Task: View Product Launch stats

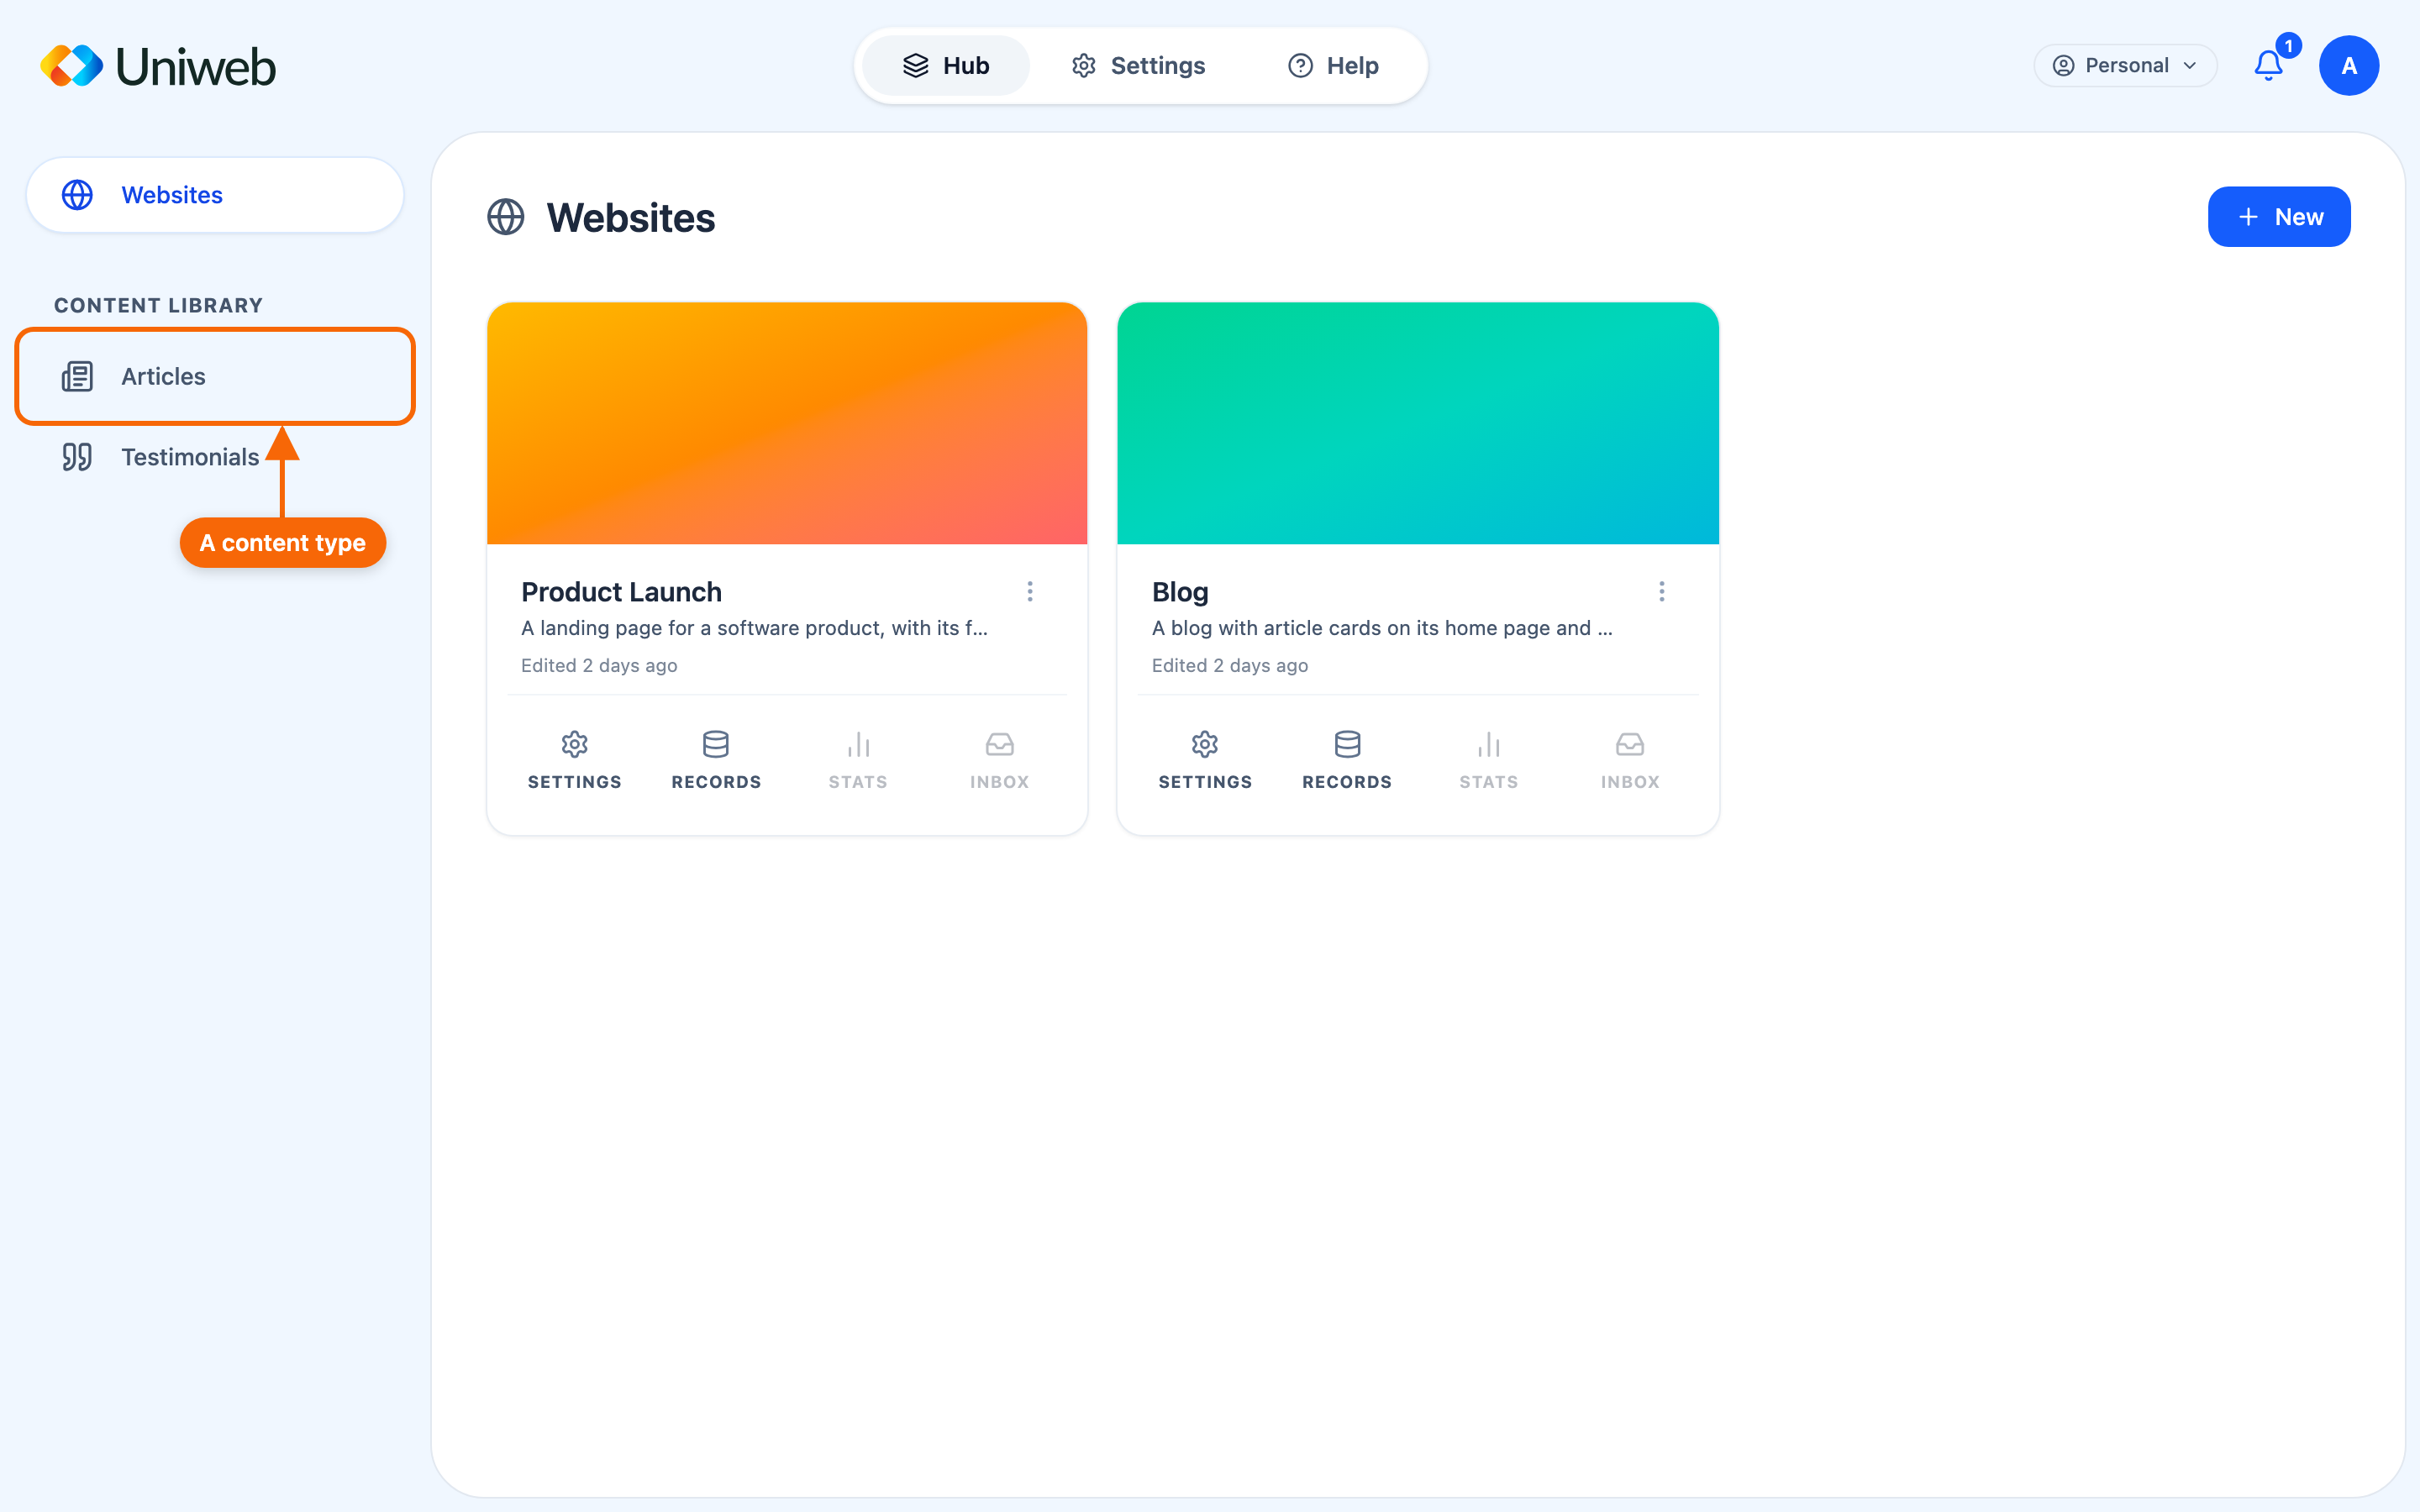Action: [858, 760]
